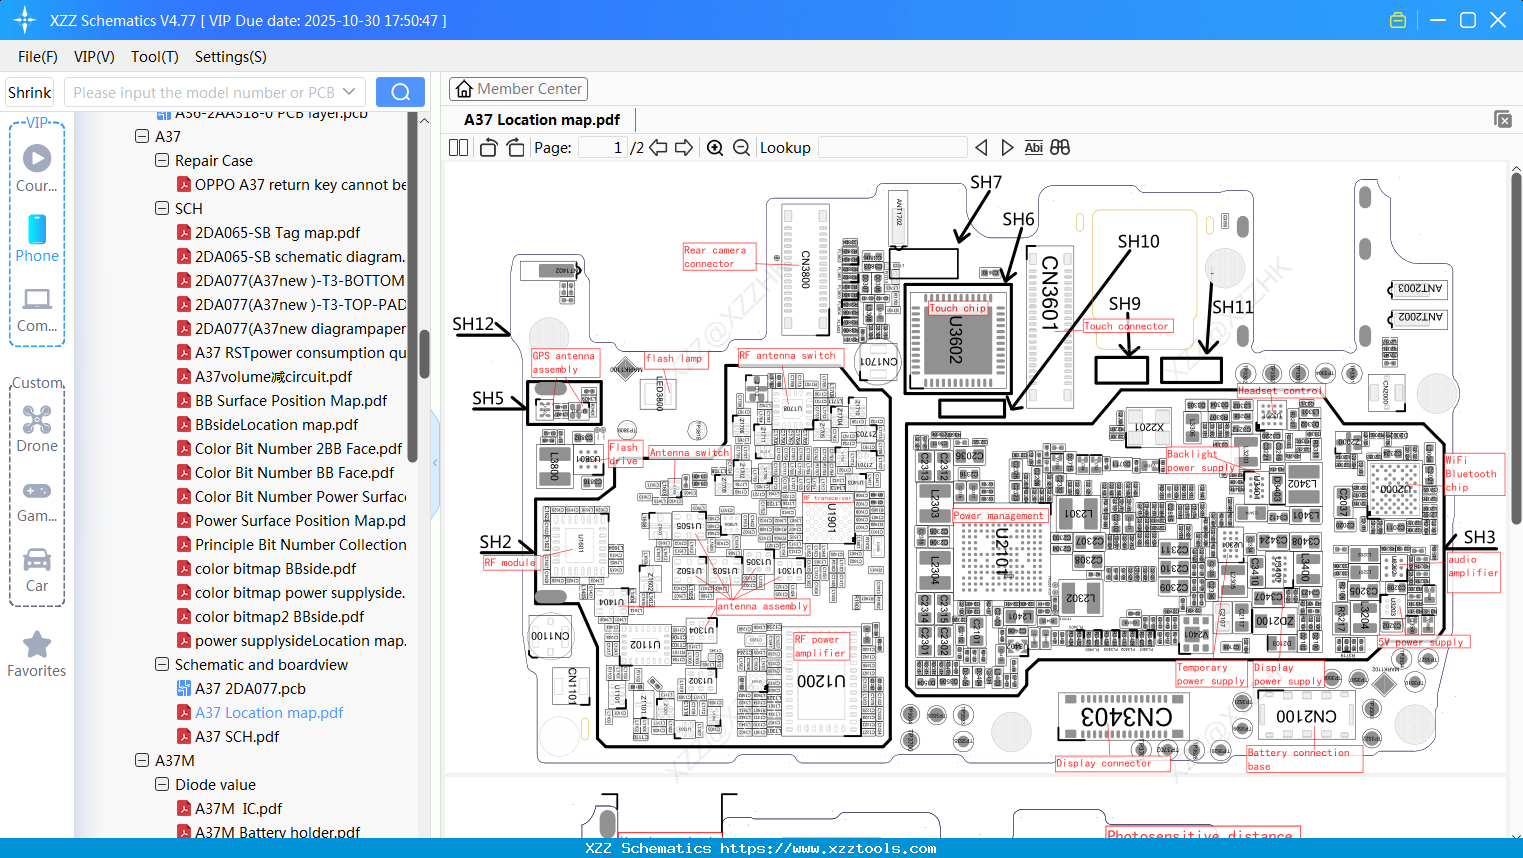Open the A37 2DA077.pcb boardview file
Screen dimensions: 1523x858
pyautogui.click(x=250, y=688)
